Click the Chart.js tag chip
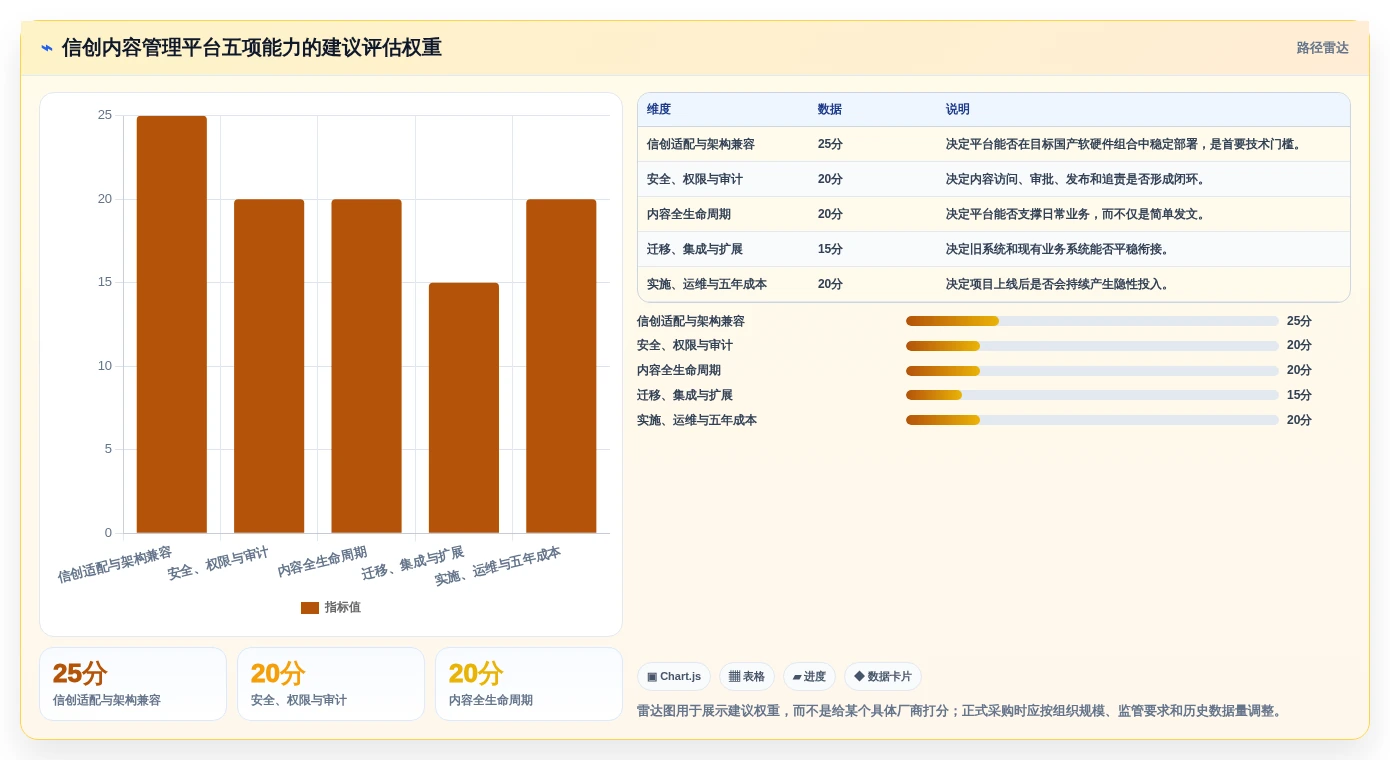This screenshot has width=1390, height=760. (674, 677)
